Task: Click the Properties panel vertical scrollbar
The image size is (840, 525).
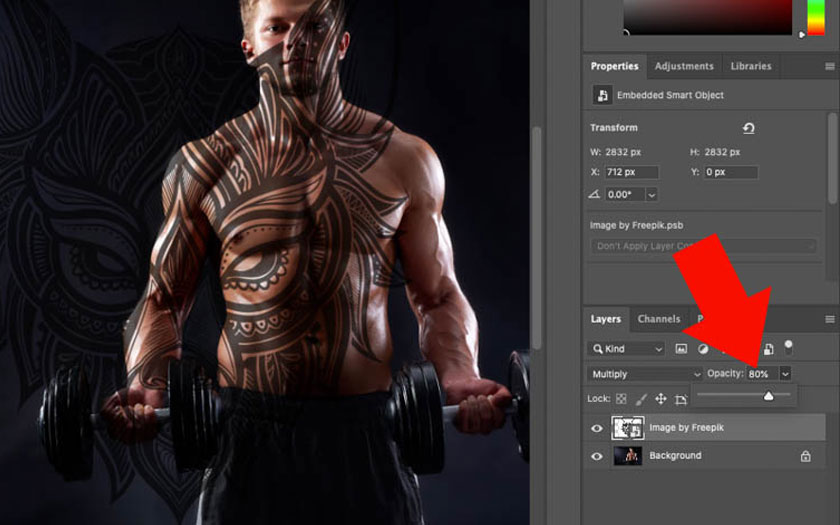Action: pos(832,158)
